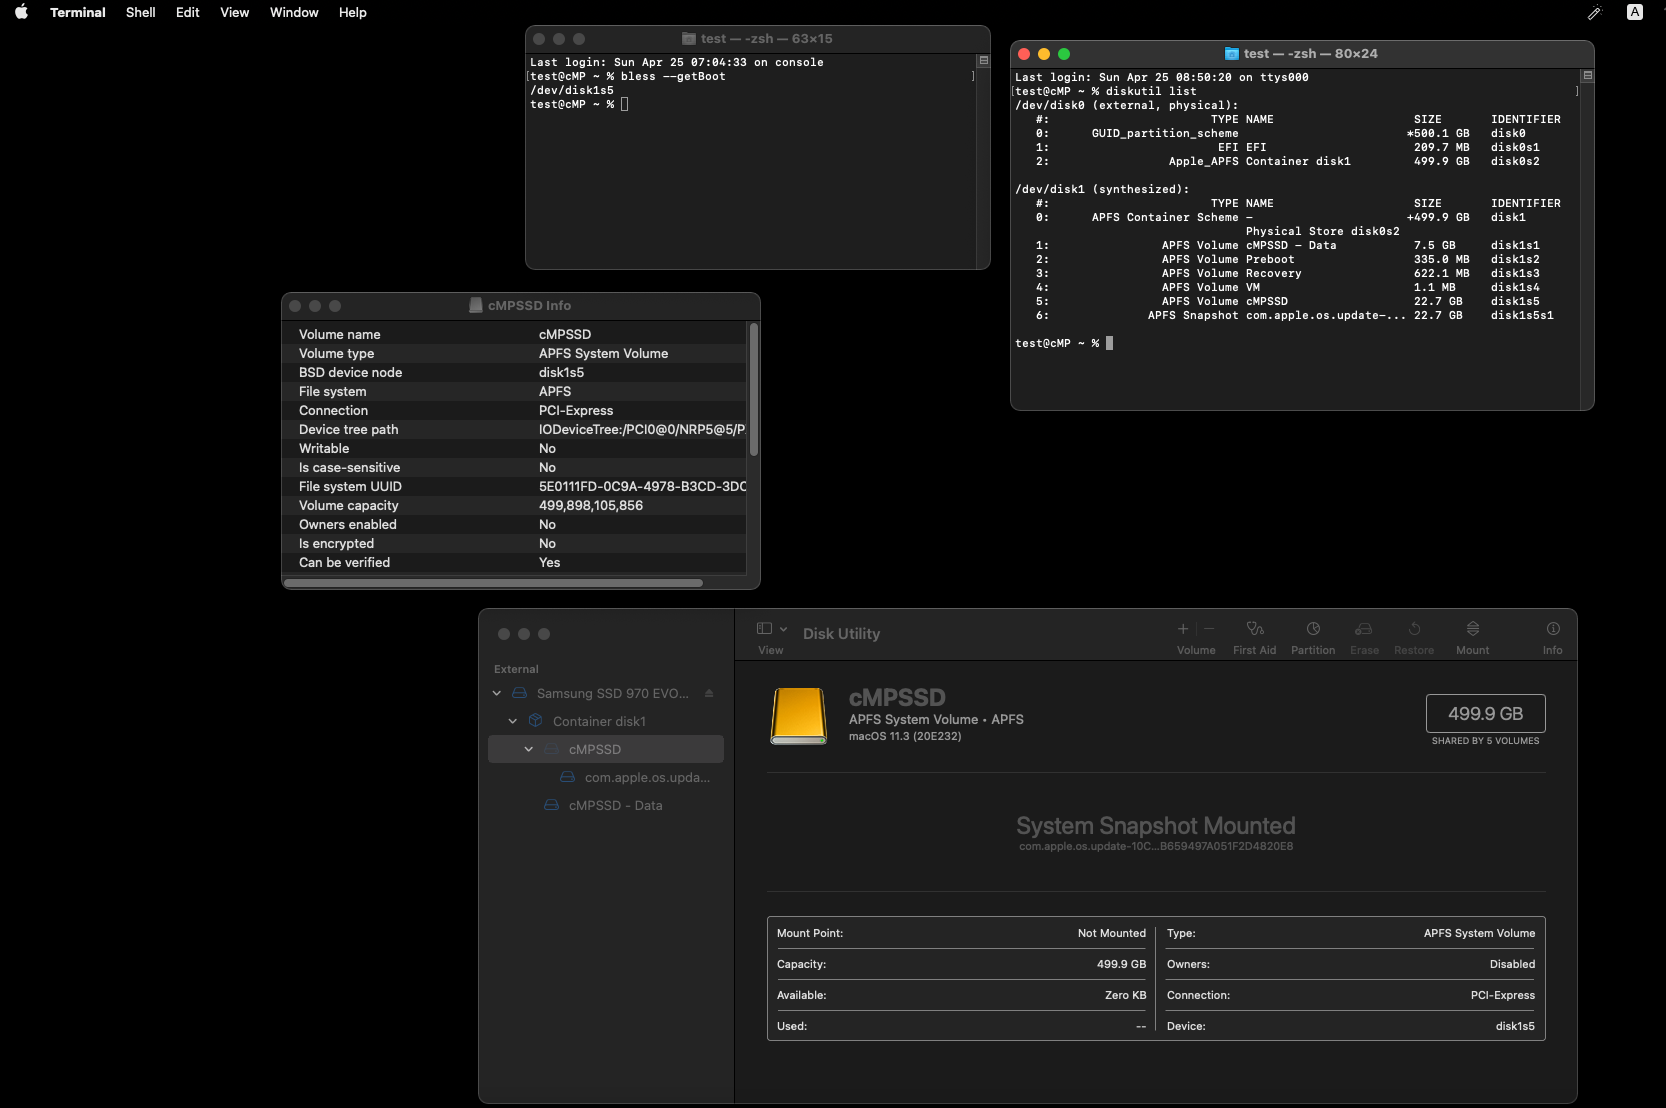Screen dimensions: 1666x1108
Task: Toggle the sidebar View button
Action: 764,629
